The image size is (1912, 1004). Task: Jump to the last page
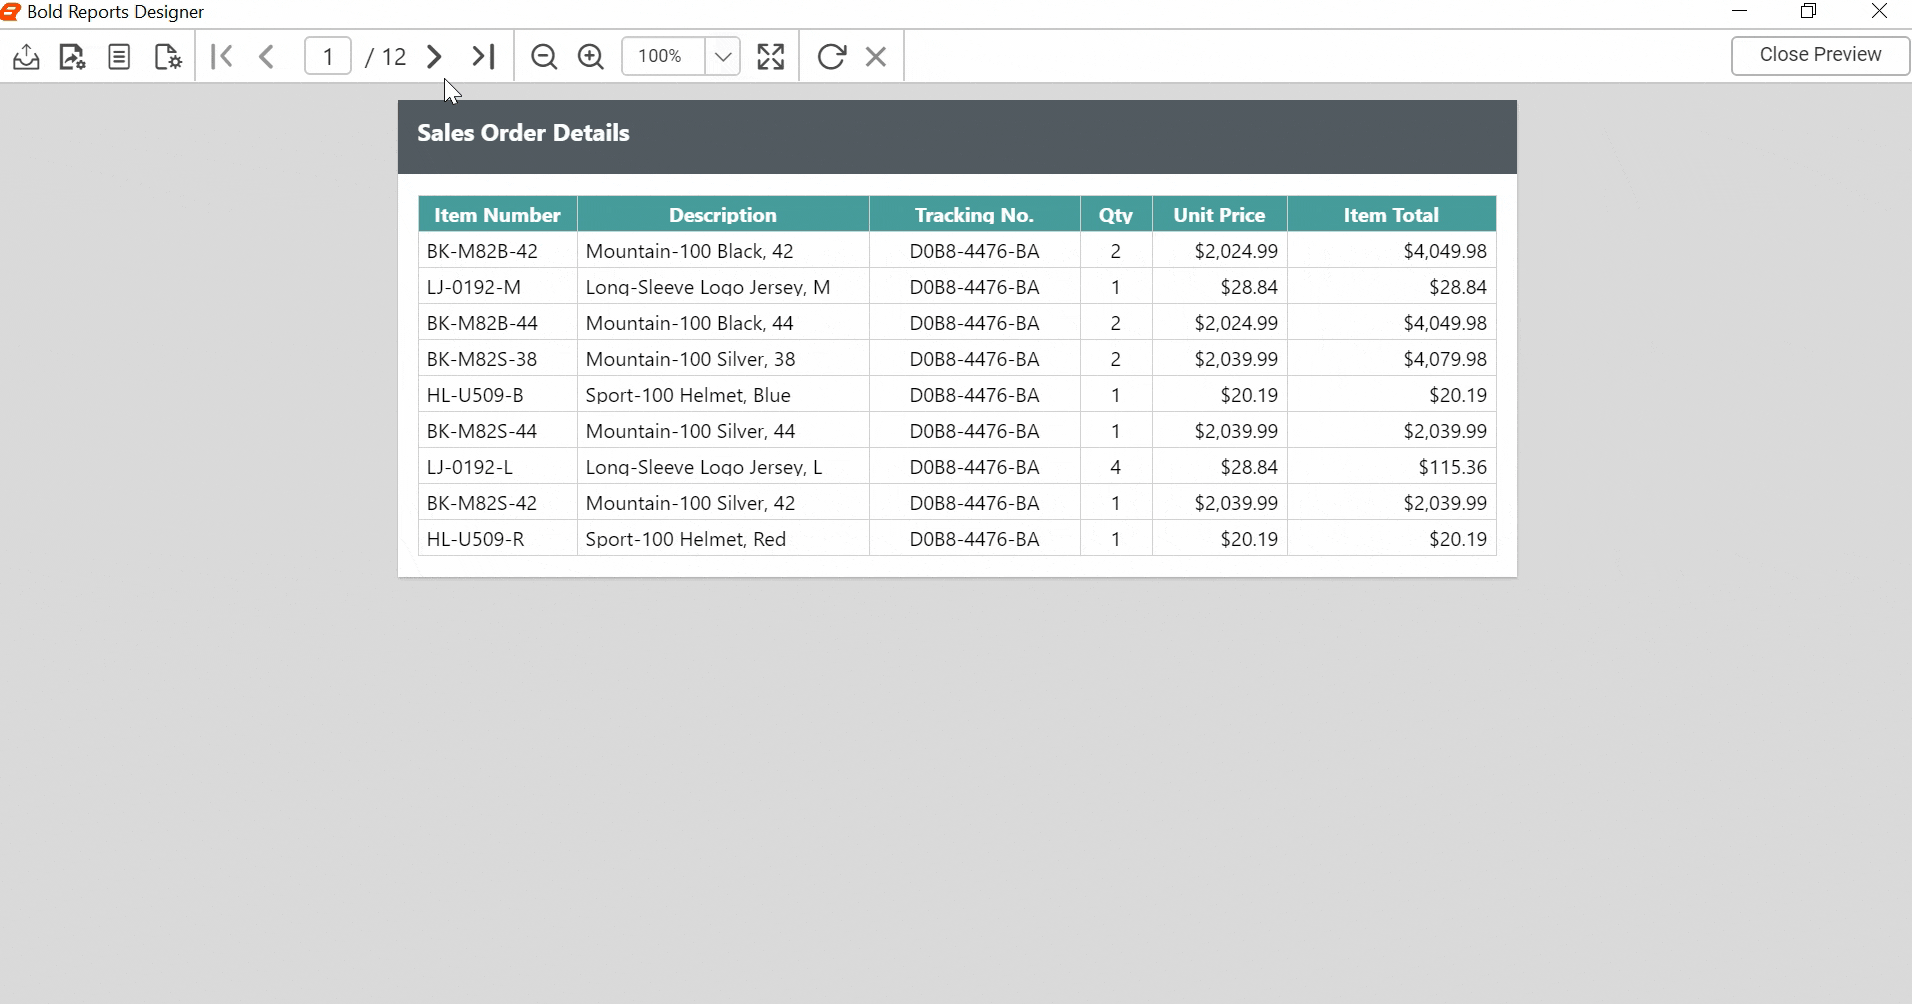(x=483, y=56)
